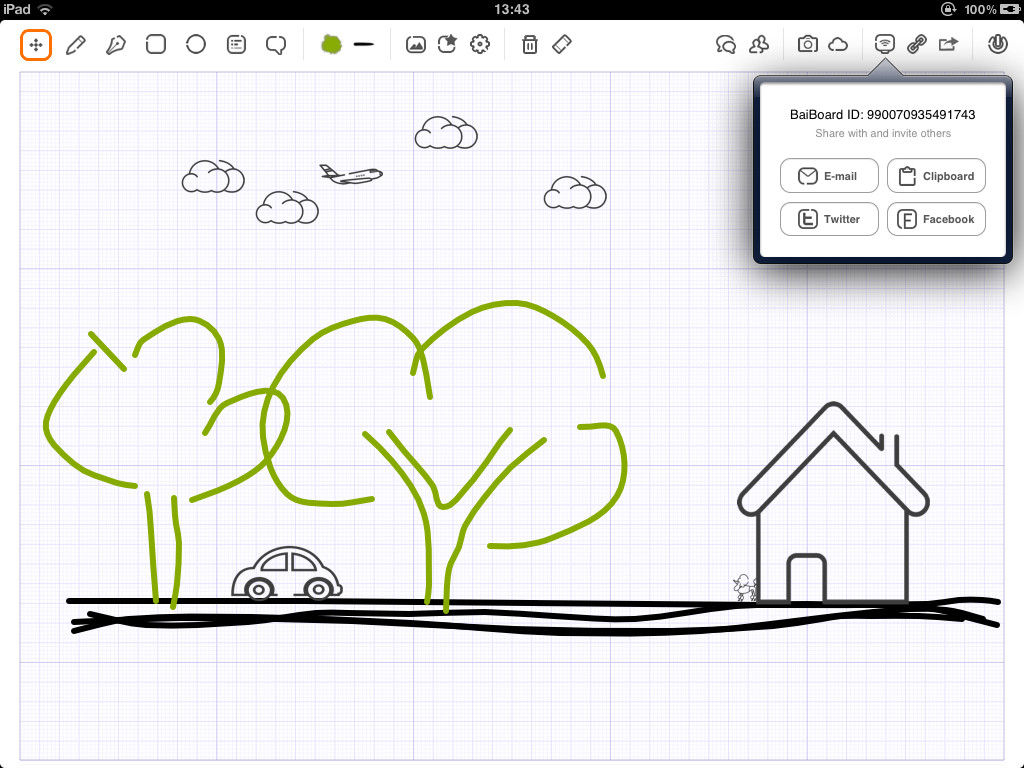The height and width of the screenshot is (768, 1024).
Task: Select the small poodle stamp
Action: point(744,587)
